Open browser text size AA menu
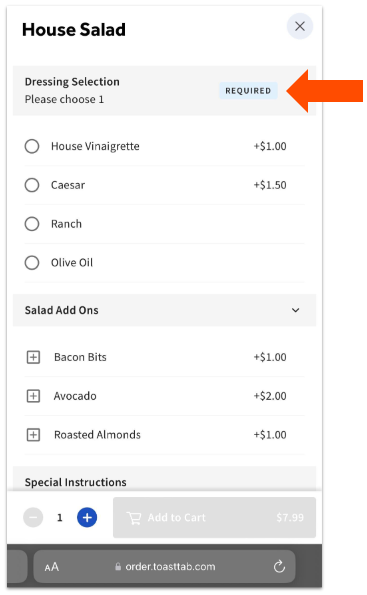 [52, 567]
